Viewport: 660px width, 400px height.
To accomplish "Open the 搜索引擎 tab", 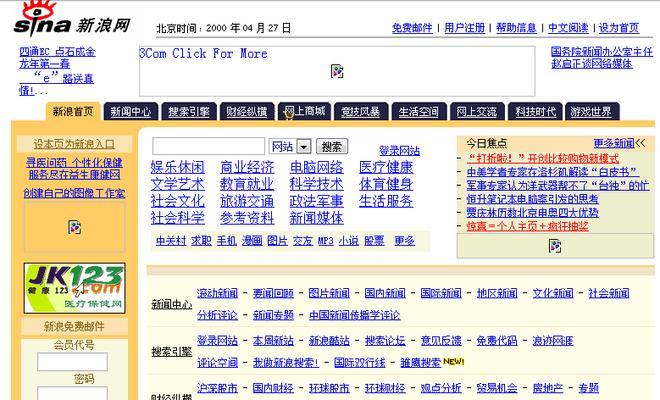I will [x=189, y=112].
